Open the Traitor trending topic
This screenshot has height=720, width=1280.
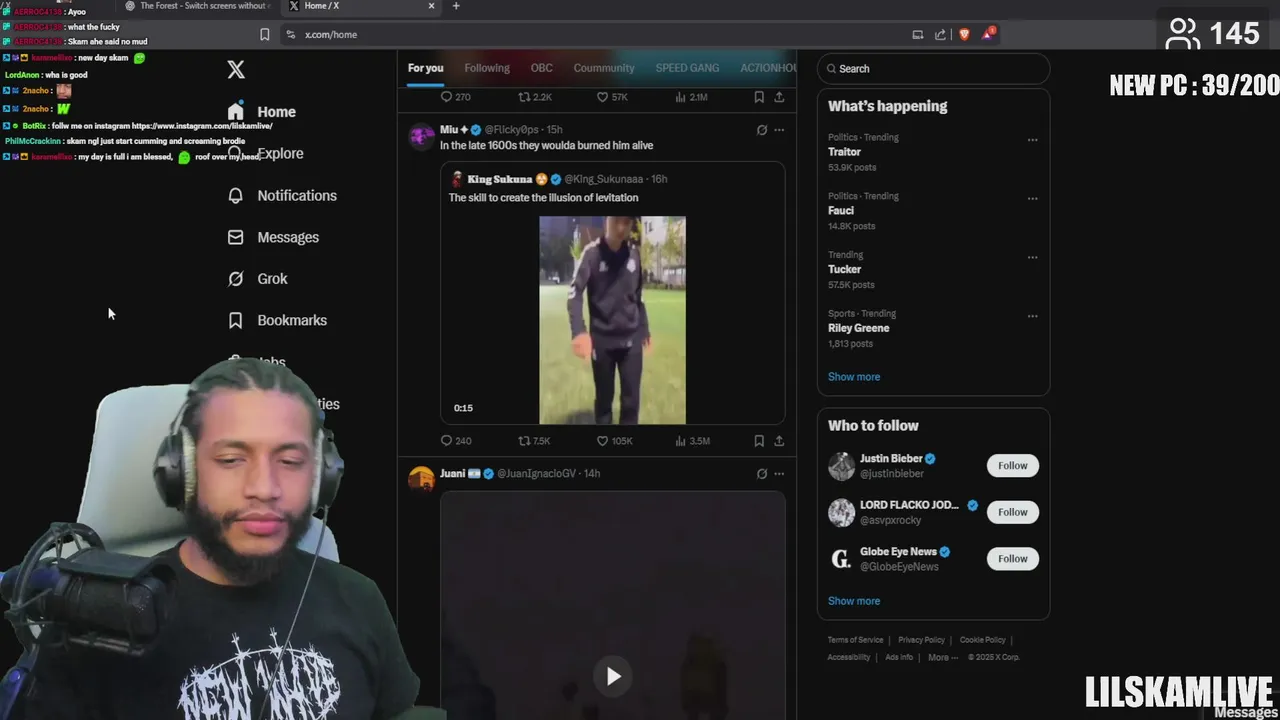pyautogui.click(x=844, y=152)
